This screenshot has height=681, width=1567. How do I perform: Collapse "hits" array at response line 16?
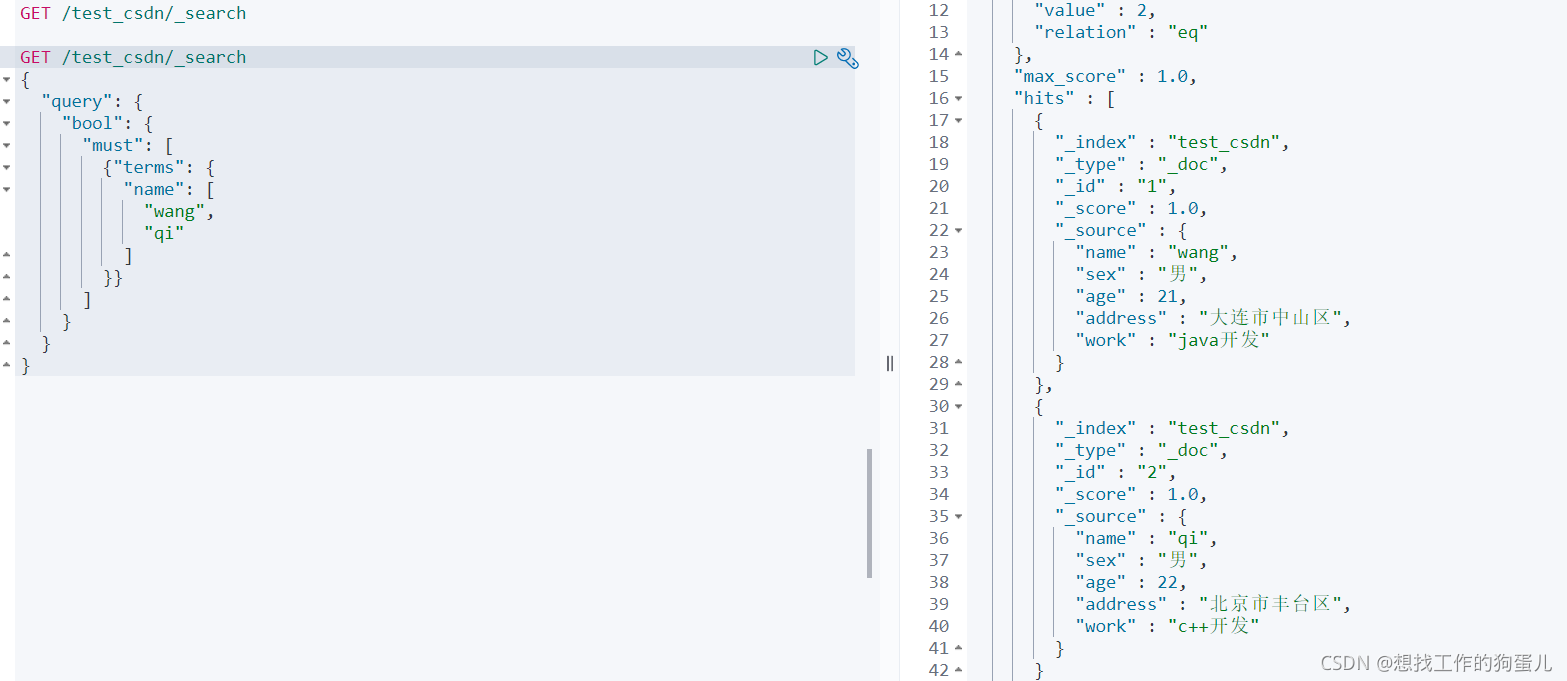pyautogui.click(x=959, y=98)
